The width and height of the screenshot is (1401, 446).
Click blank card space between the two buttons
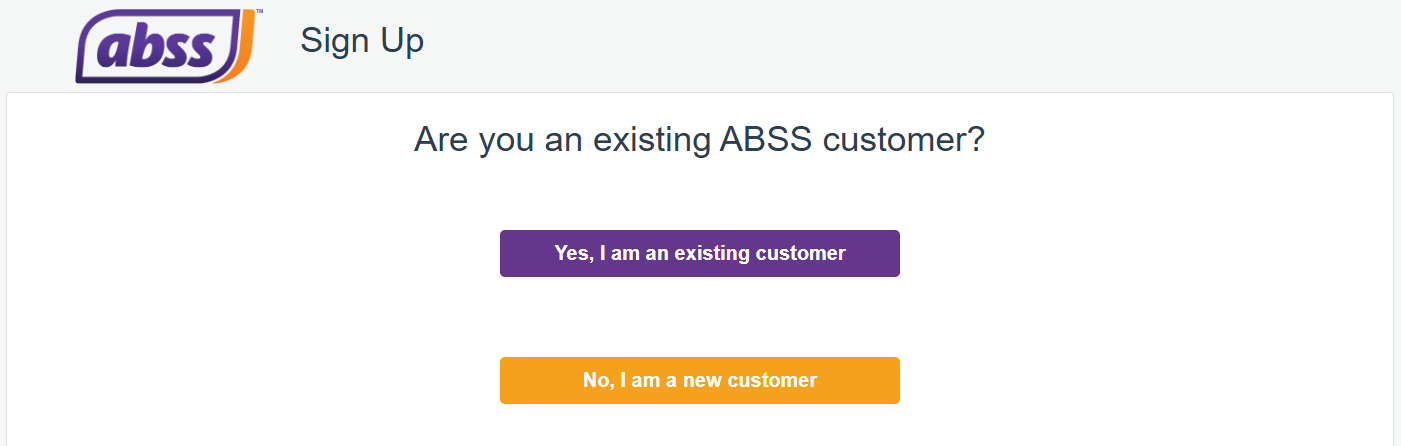point(700,317)
